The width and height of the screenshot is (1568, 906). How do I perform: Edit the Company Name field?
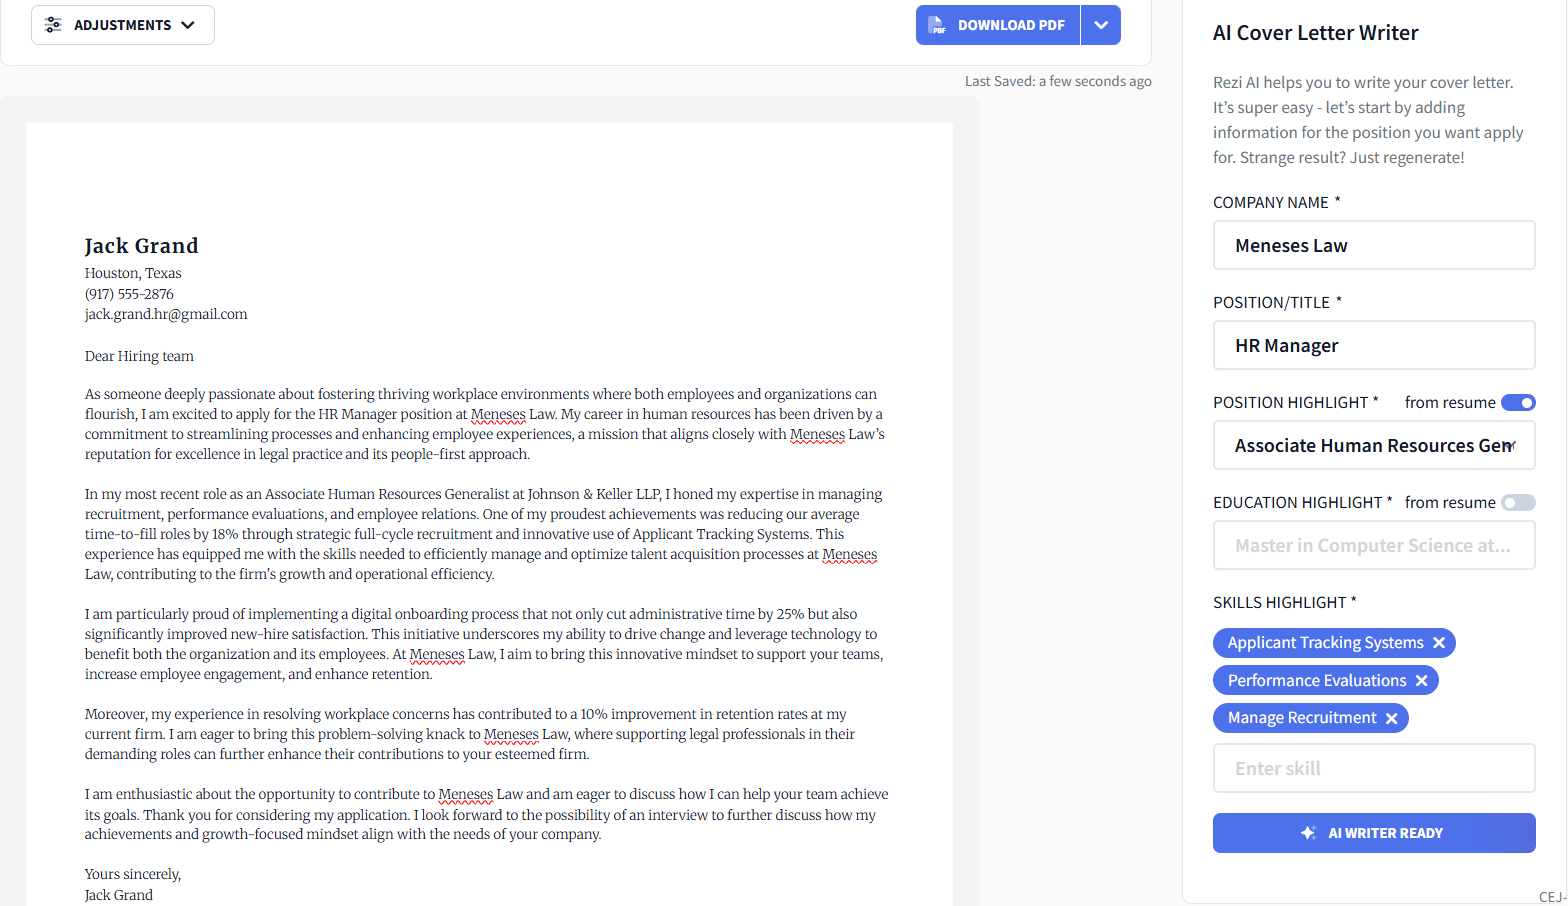point(1374,245)
